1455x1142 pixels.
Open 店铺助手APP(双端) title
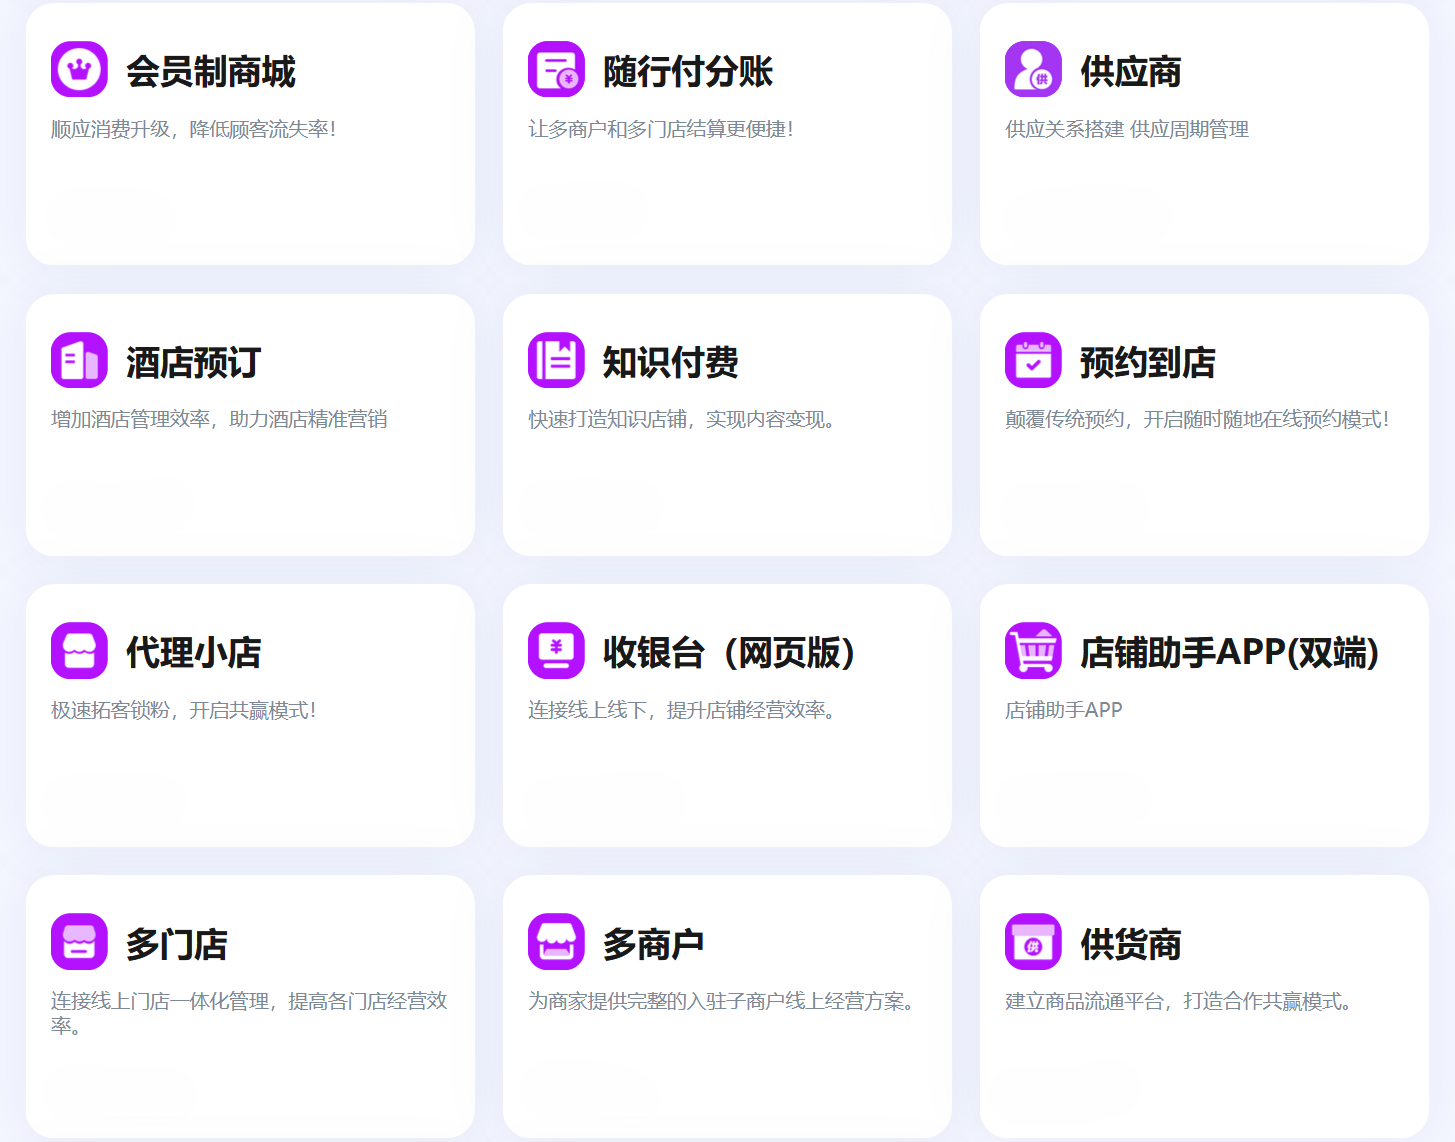click(1230, 653)
